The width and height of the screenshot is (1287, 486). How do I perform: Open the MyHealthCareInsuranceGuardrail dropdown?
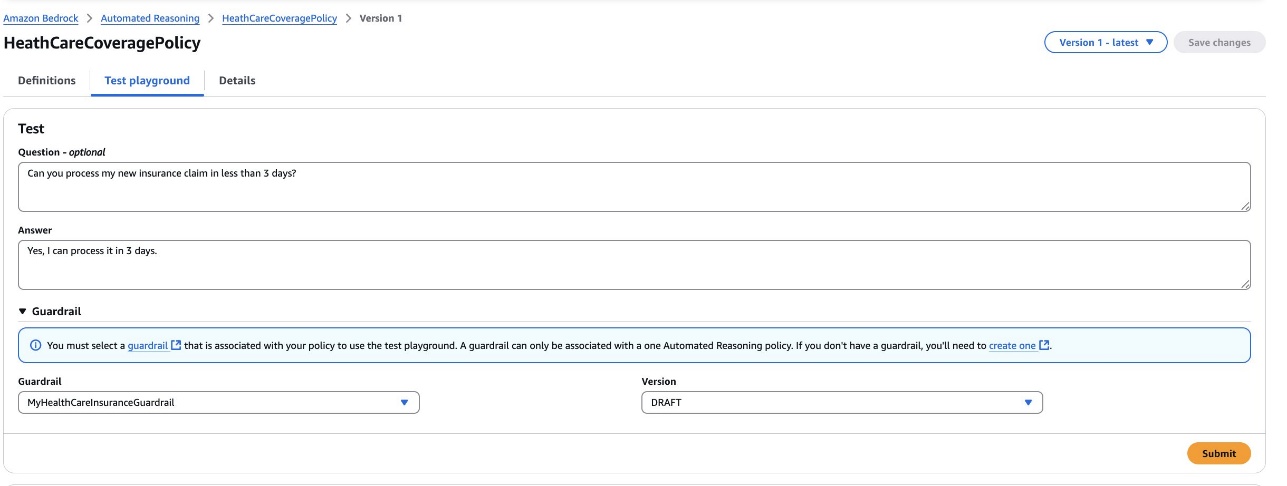click(219, 402)
